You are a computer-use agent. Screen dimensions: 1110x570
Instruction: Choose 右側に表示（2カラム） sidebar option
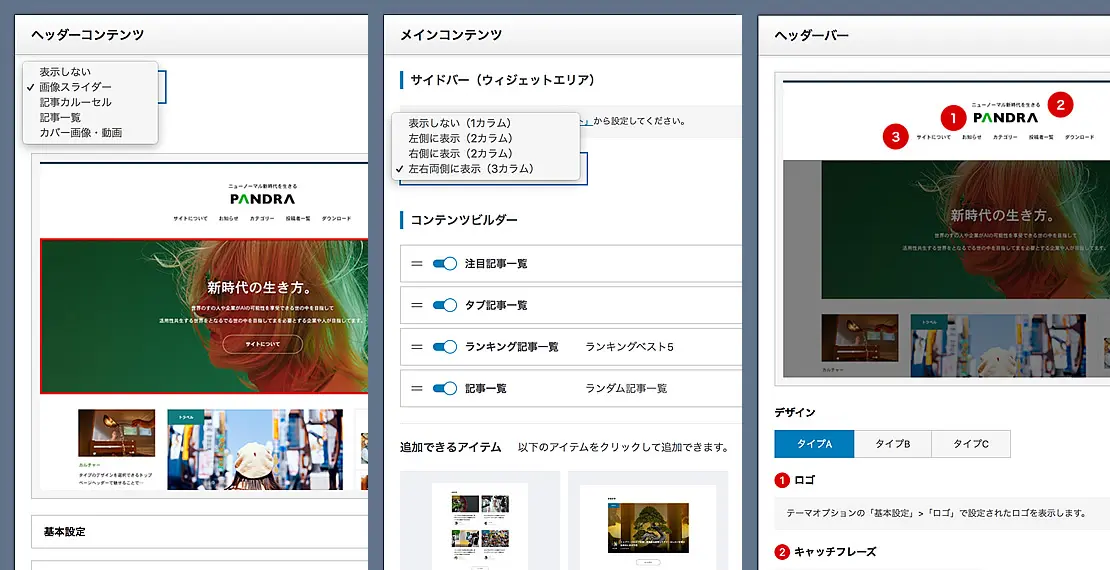pos(460,153)
